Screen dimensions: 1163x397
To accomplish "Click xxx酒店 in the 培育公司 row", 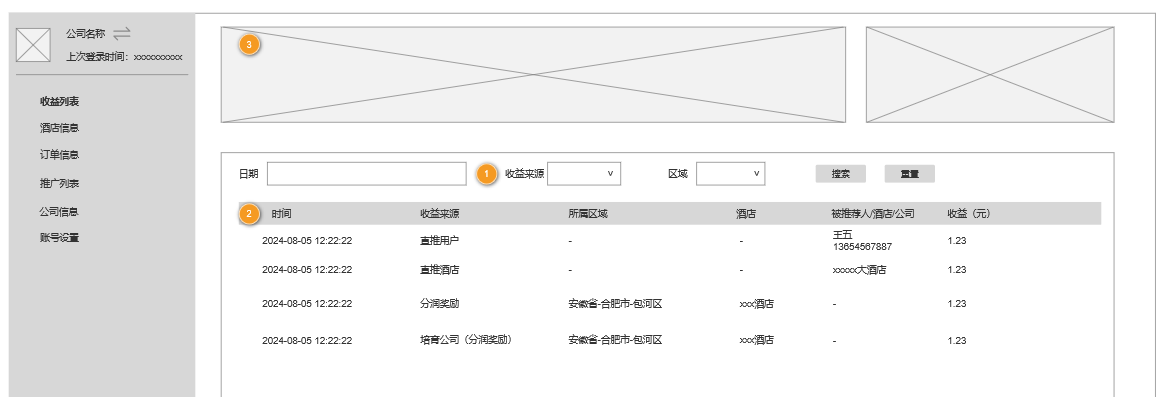I will coord(757,341).
